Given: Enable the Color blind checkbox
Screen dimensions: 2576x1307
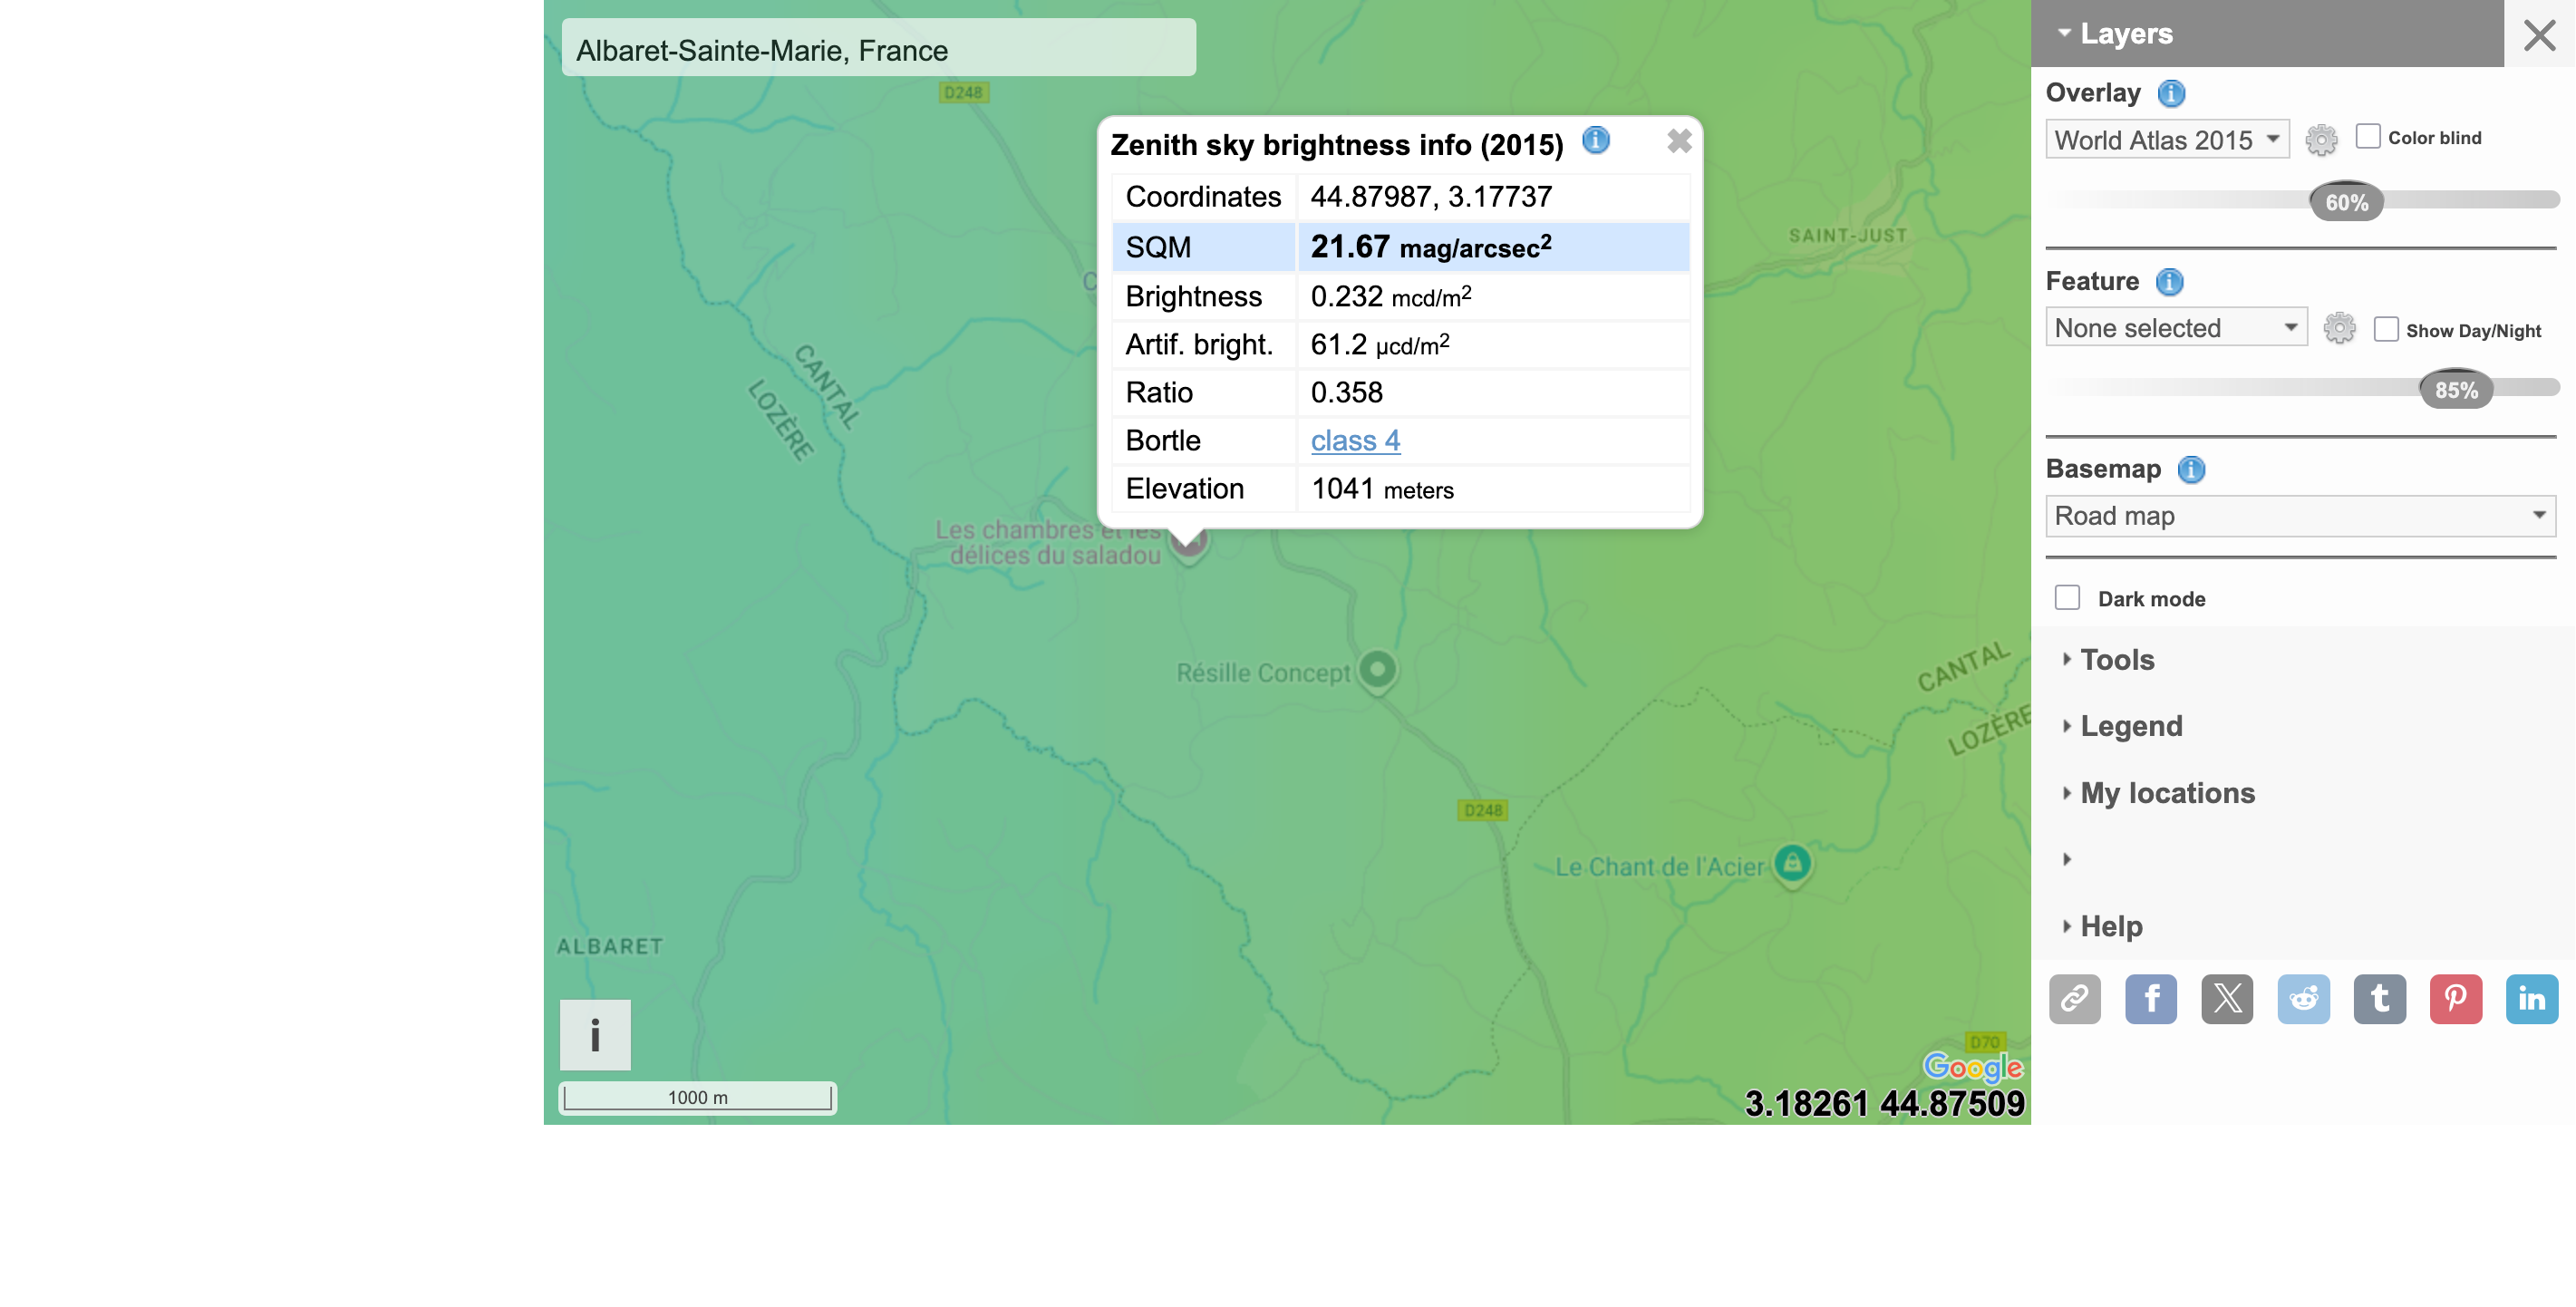Looking at the screenshot, I should point(2367,136).
